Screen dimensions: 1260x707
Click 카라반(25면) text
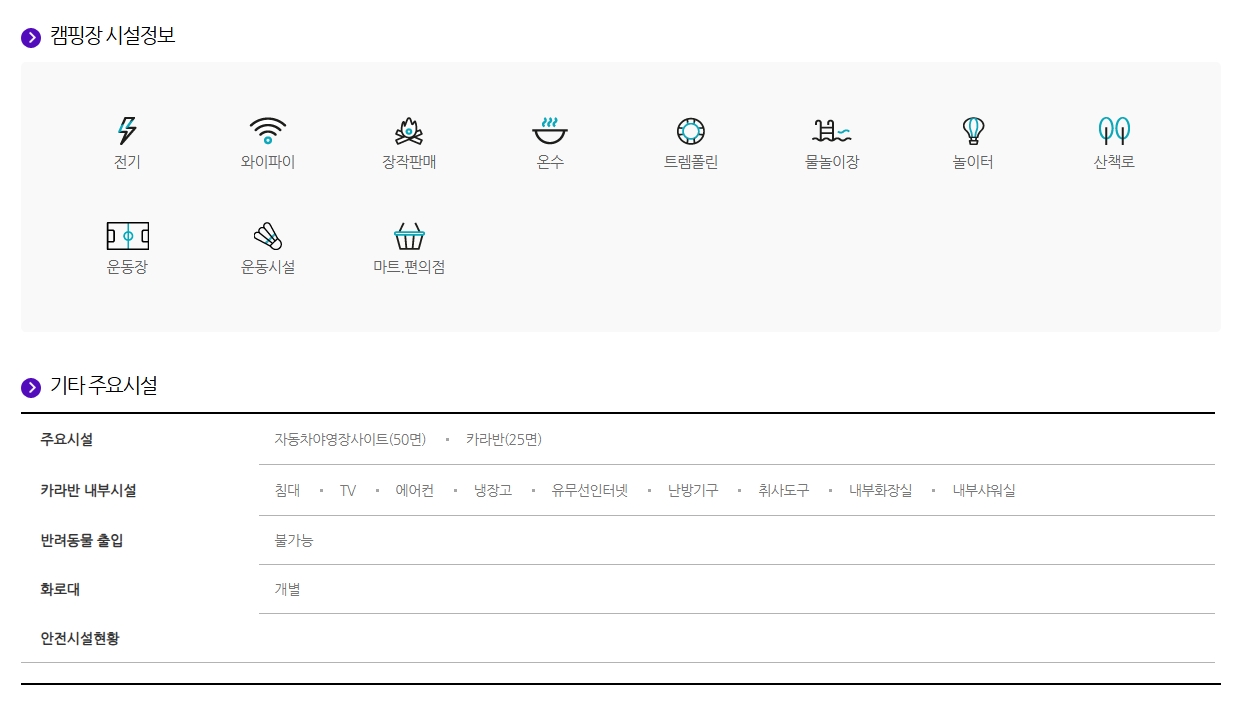pos(504,439)
